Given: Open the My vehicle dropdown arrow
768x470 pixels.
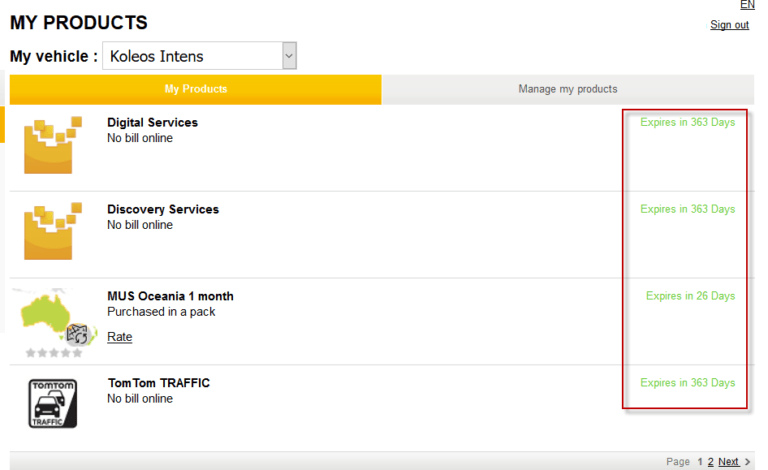Looking at the screenshot, I should [x=289, y=56].
